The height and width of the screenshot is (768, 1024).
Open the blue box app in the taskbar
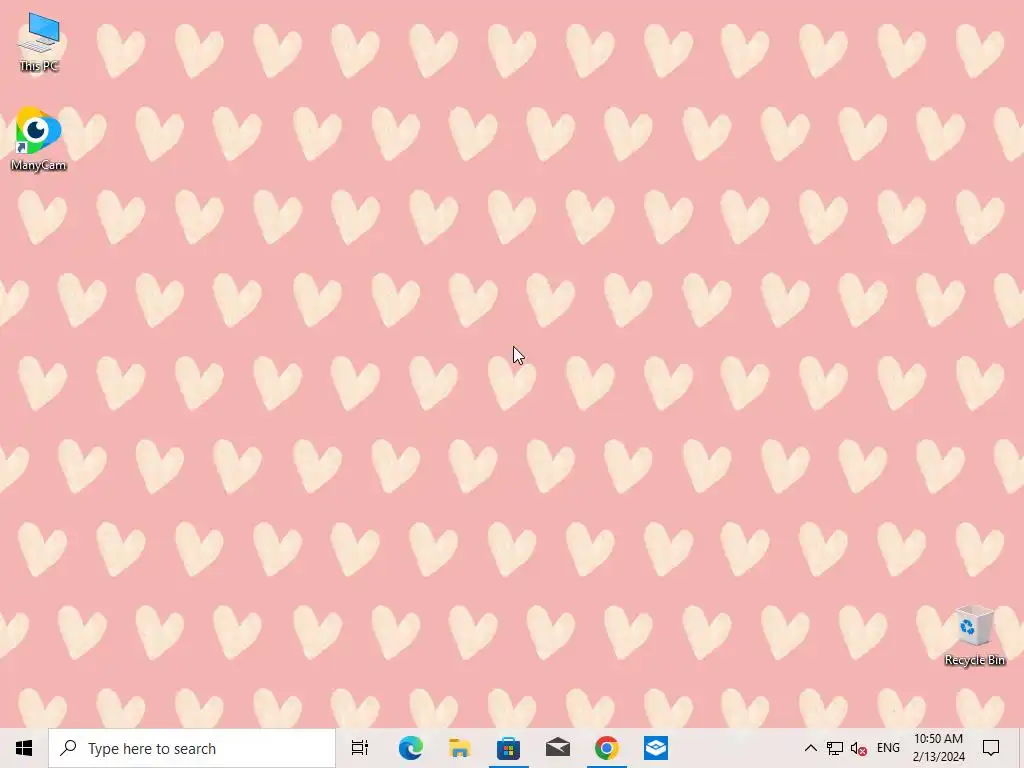click(656, 748)
